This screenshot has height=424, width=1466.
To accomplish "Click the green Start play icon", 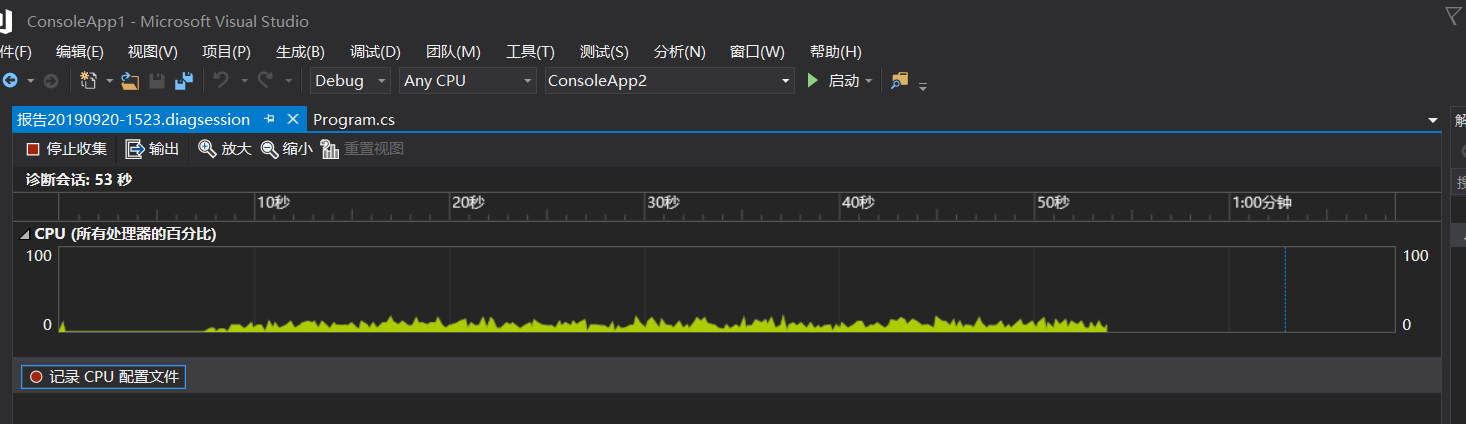I will point(813,80).
